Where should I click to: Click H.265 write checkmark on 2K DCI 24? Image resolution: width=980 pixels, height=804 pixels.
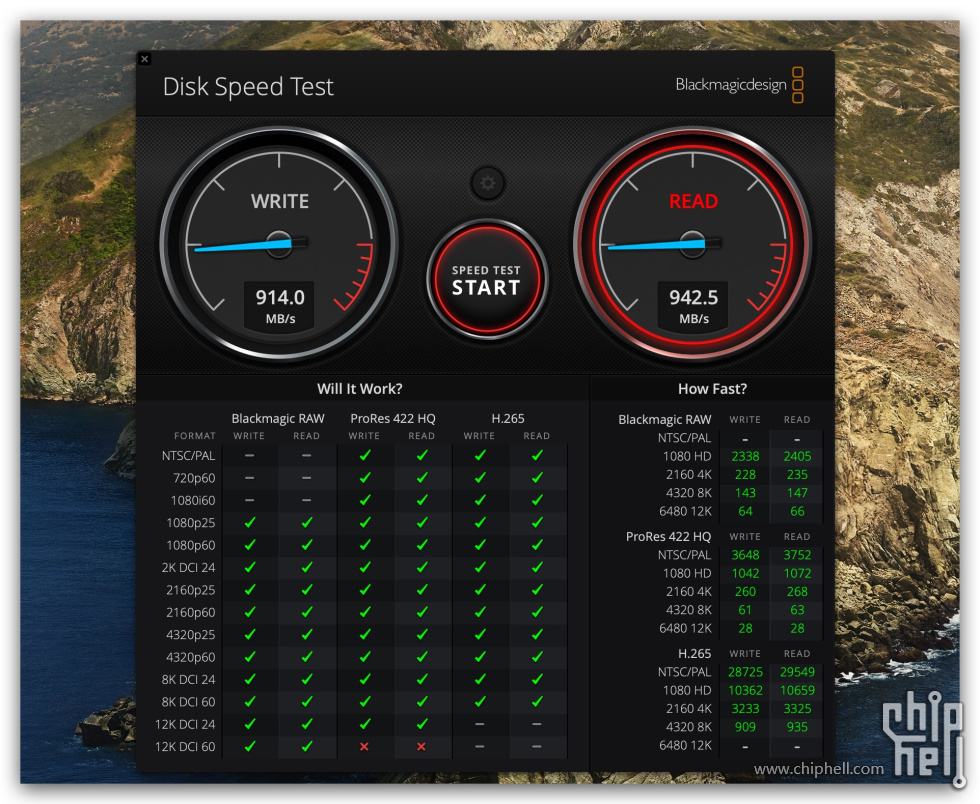pyautogui.click(x=480, y=567)
